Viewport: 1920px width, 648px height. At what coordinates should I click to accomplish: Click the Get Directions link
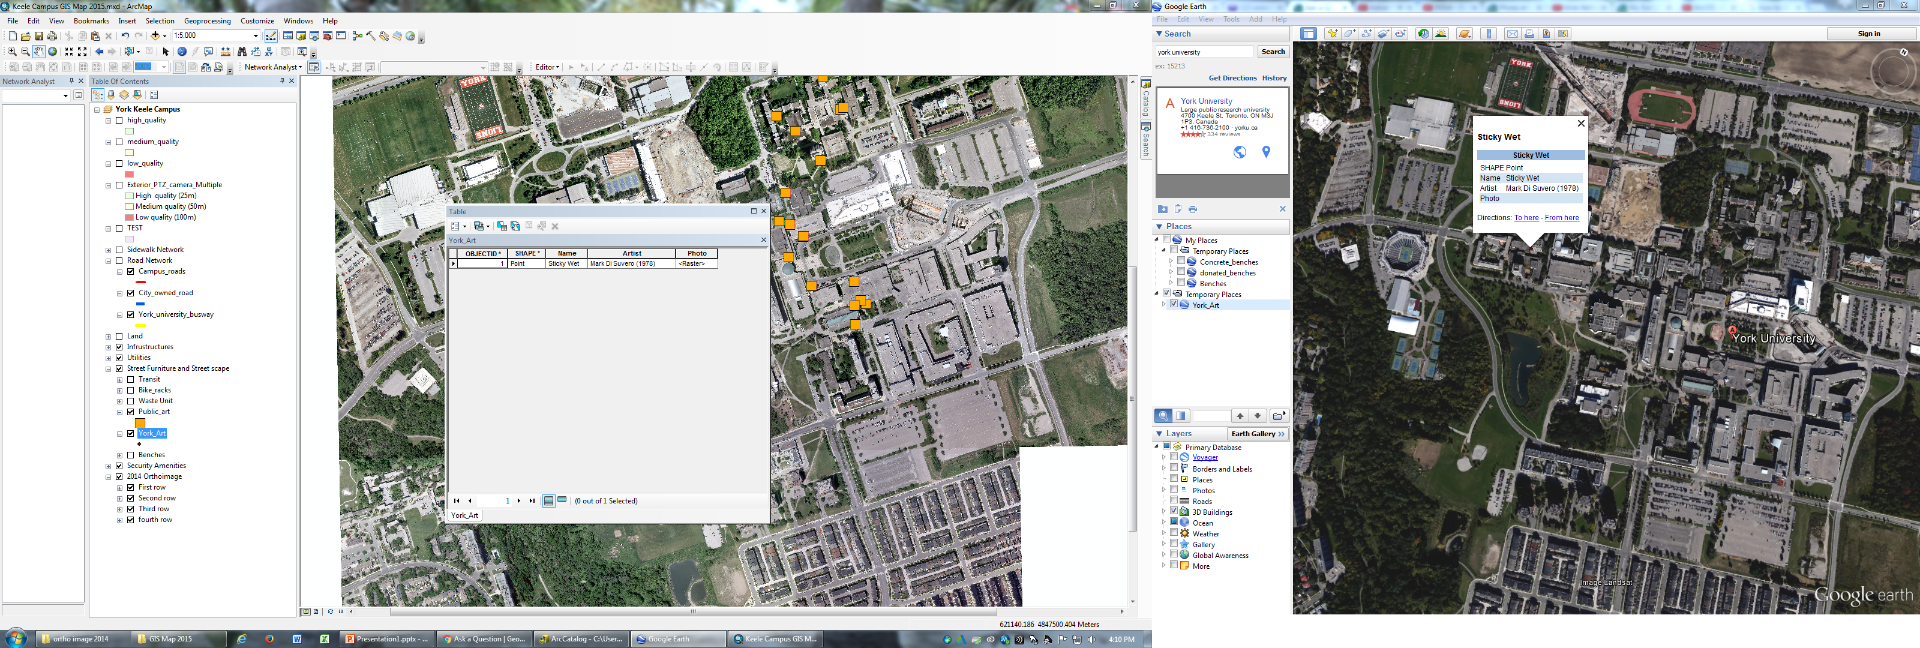[x=1232, y=77]
